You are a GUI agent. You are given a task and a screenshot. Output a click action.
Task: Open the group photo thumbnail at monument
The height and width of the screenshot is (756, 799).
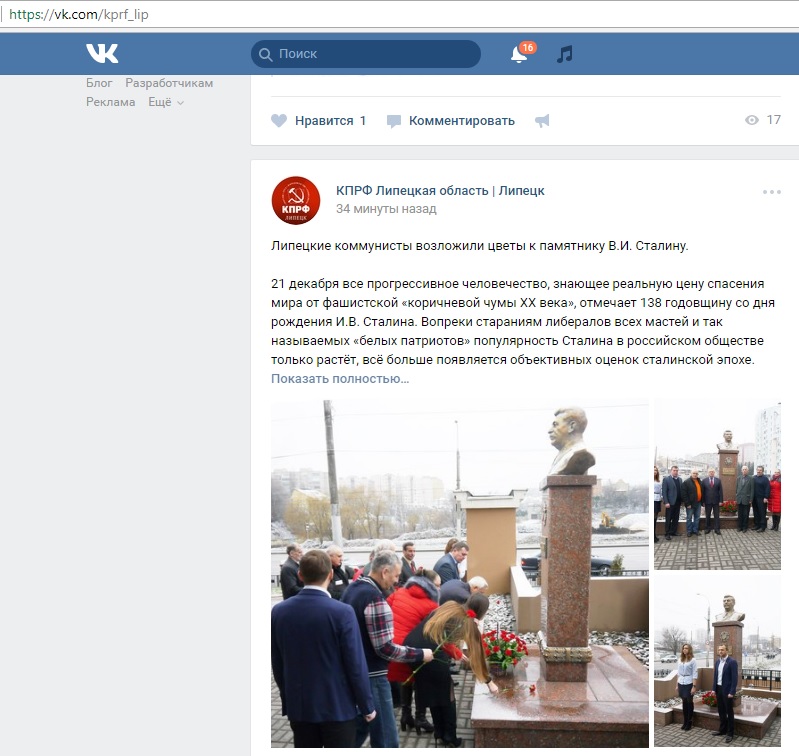[717, 485]
